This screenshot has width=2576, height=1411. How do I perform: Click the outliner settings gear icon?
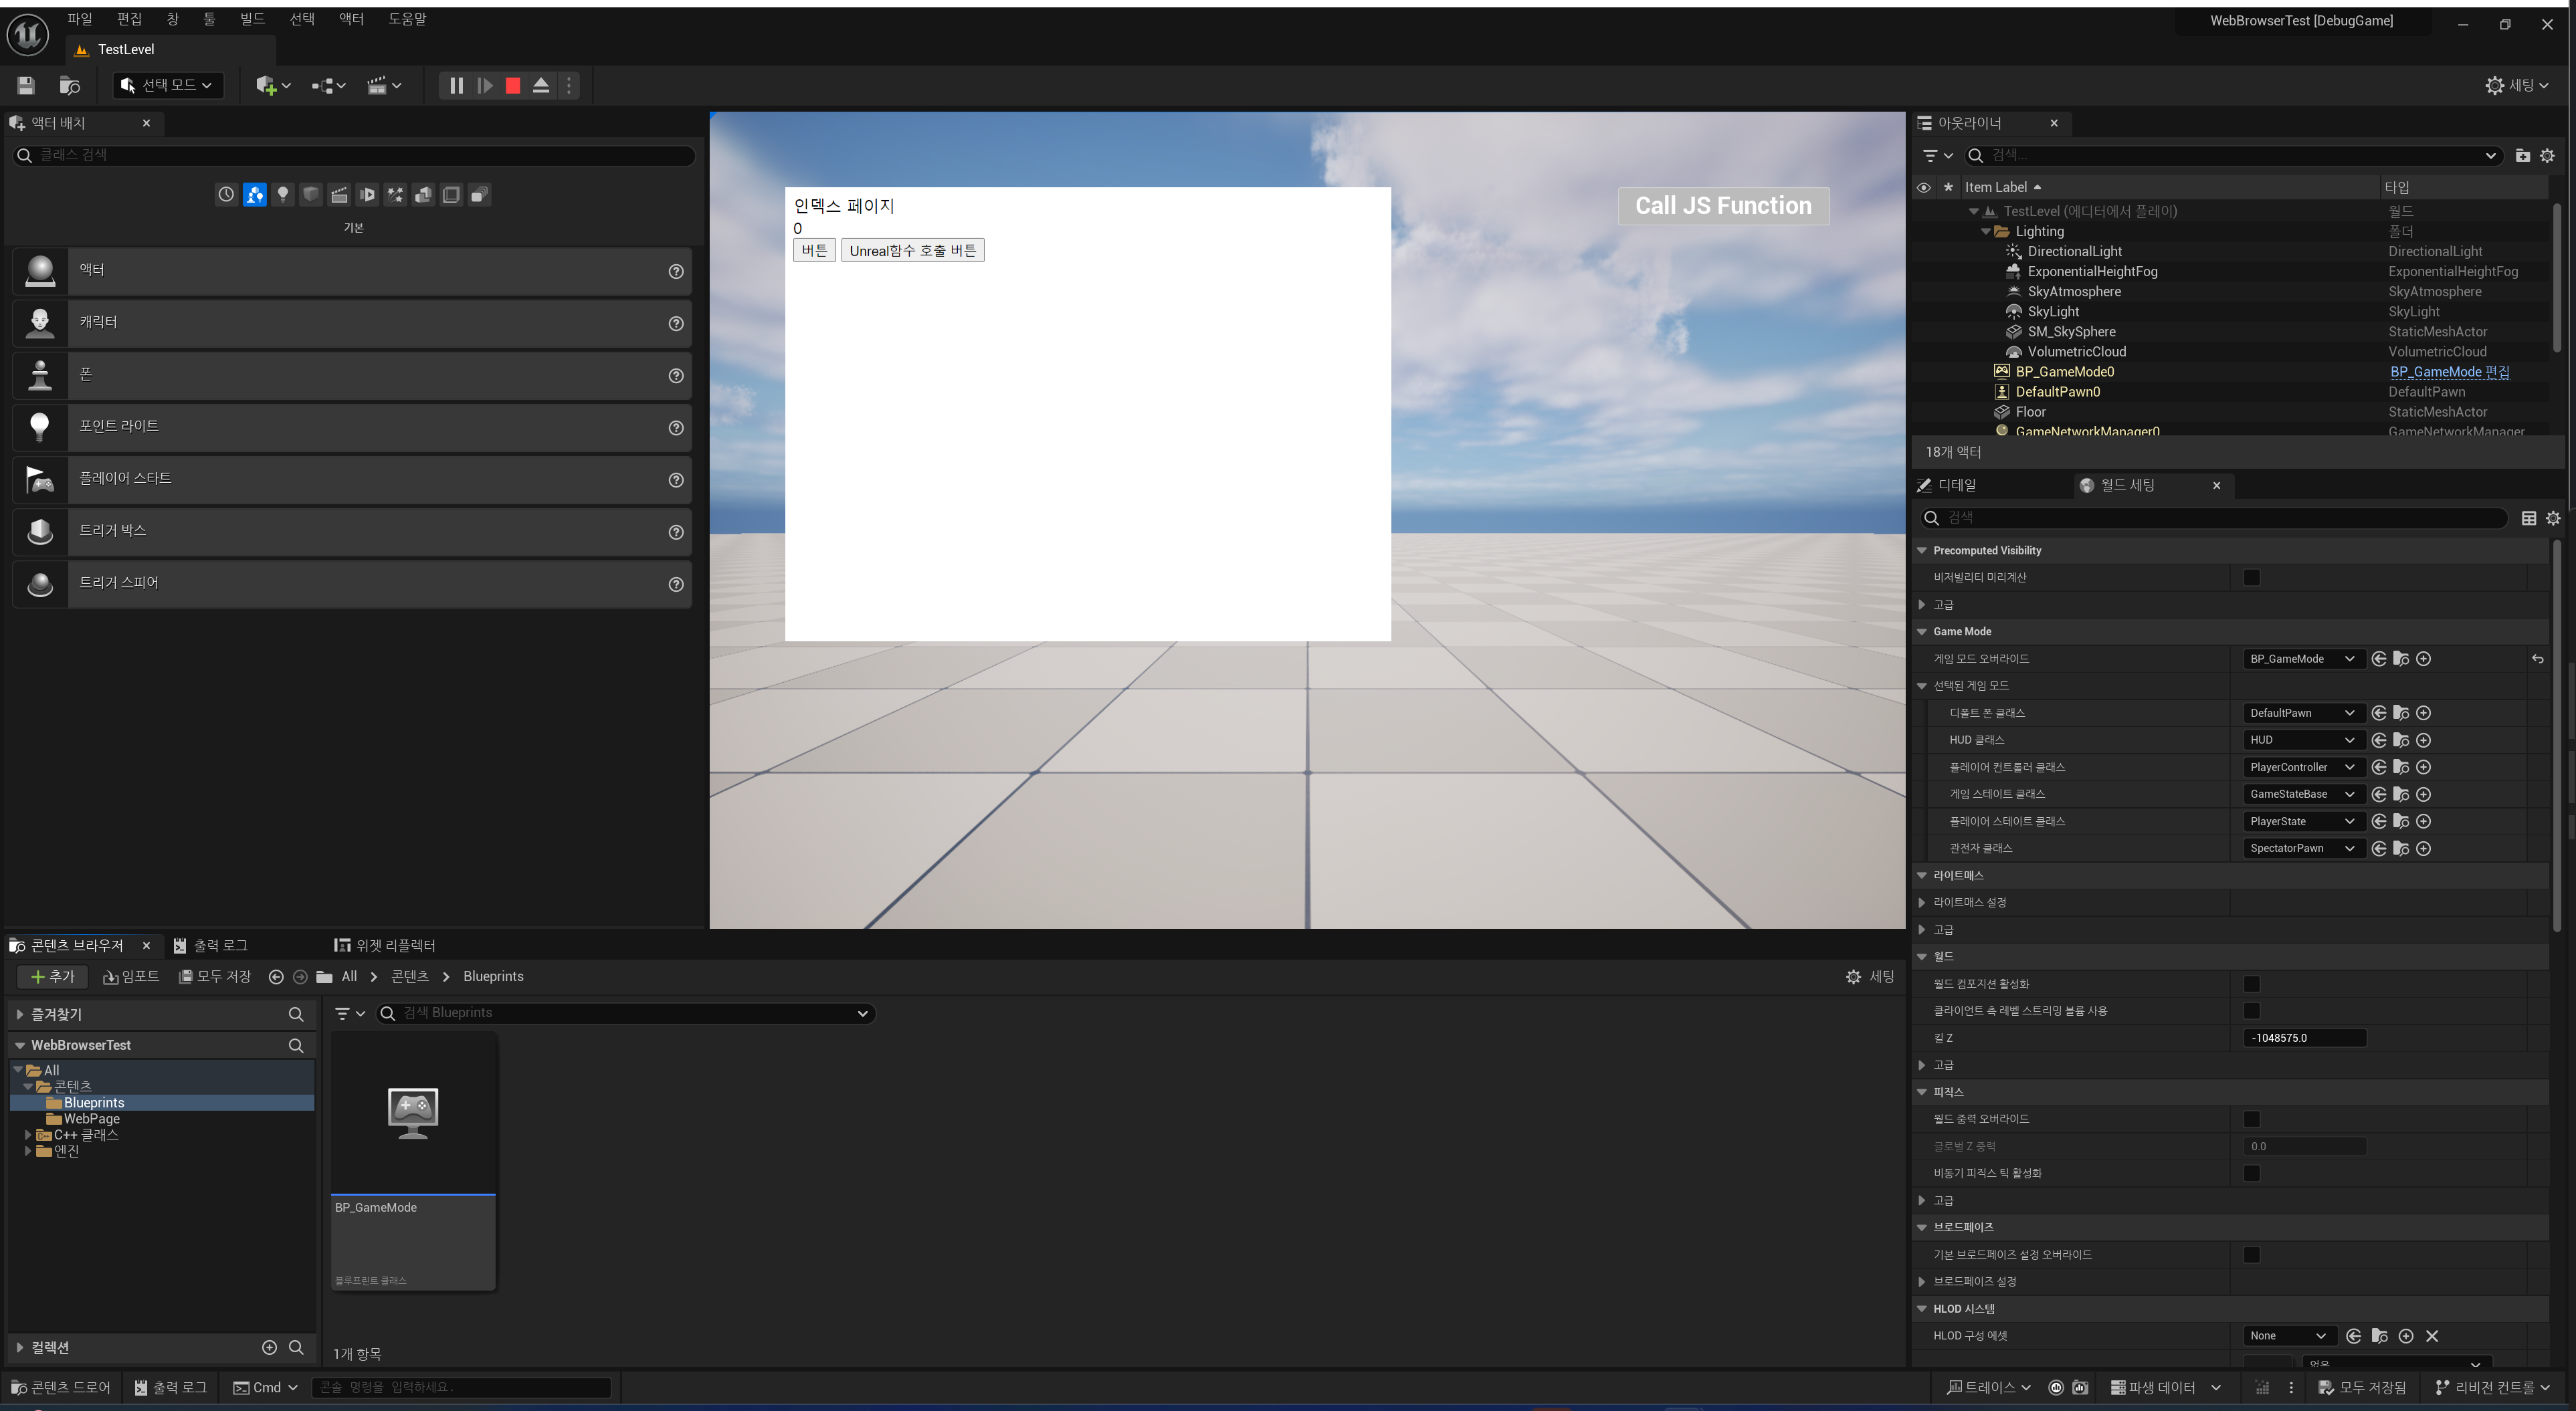click(x=2547, y=156)
